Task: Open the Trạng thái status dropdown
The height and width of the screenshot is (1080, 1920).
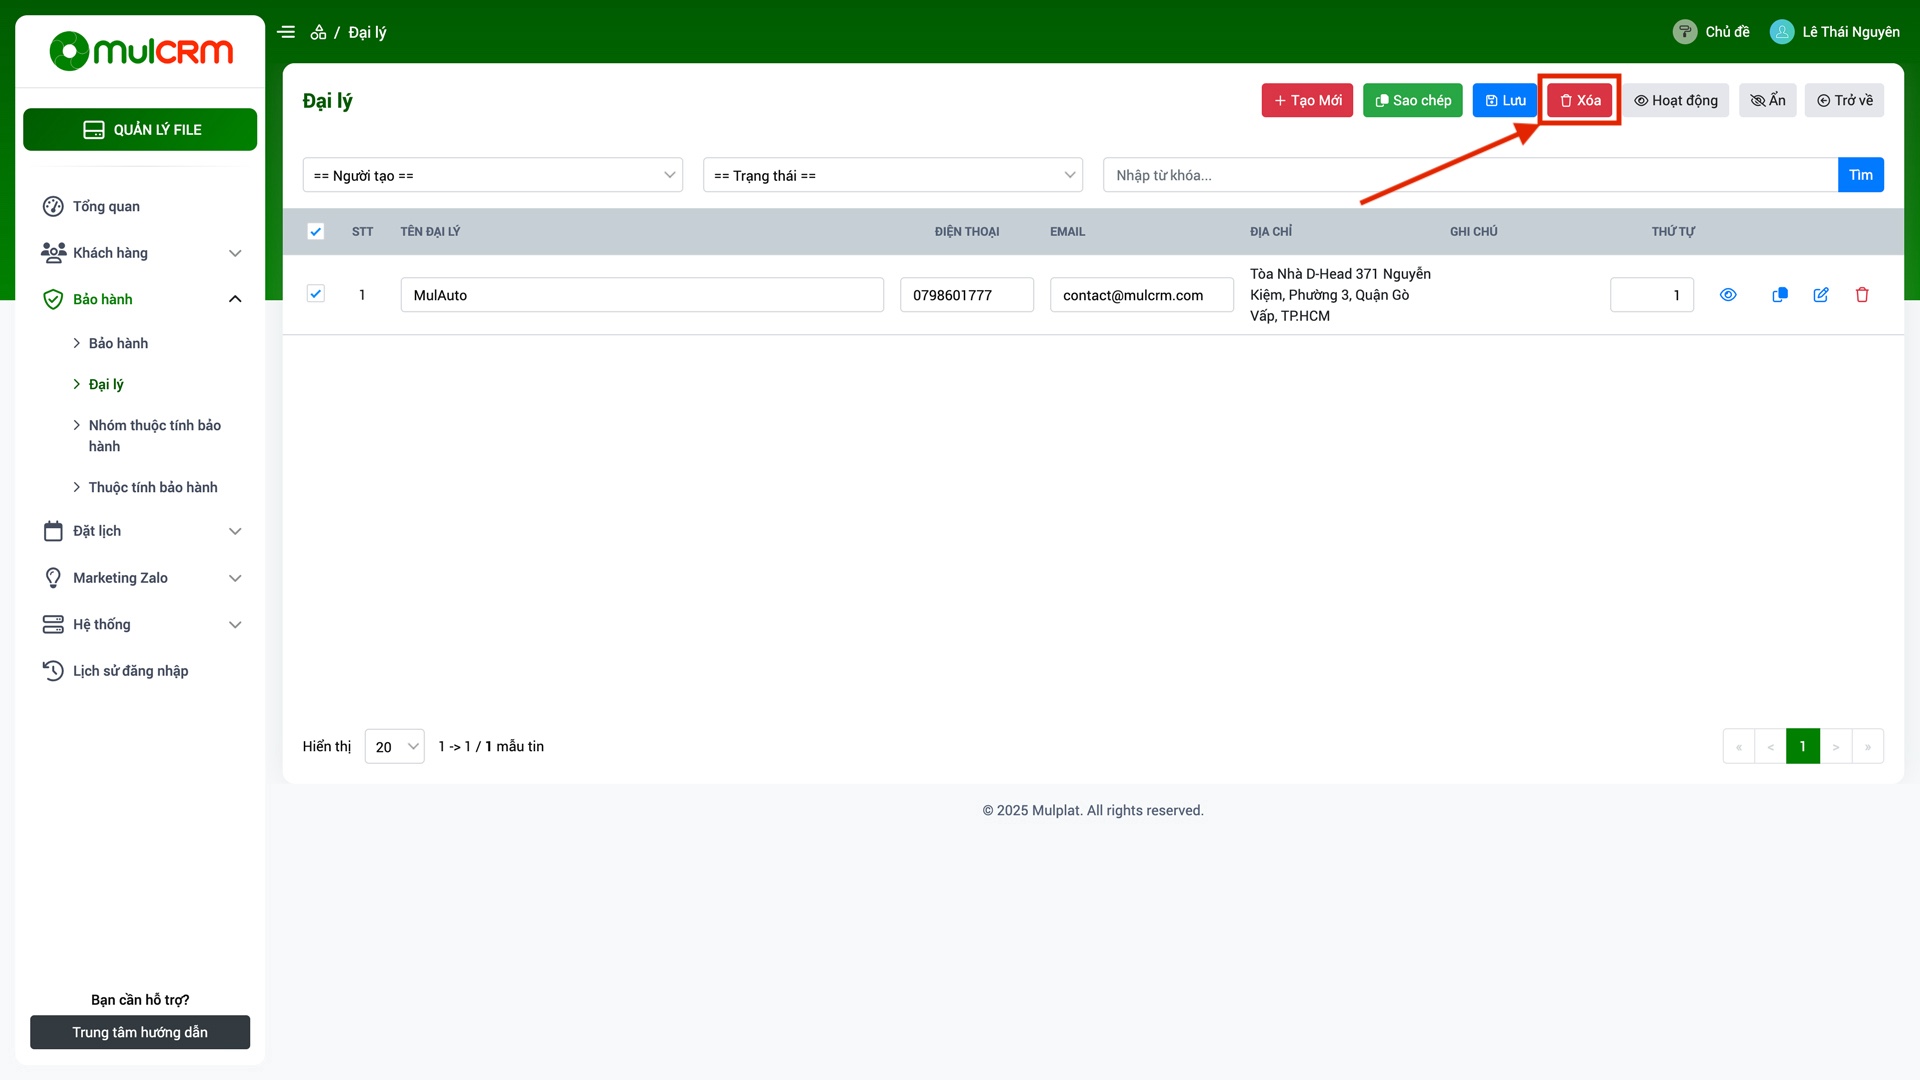Action: 893,175
